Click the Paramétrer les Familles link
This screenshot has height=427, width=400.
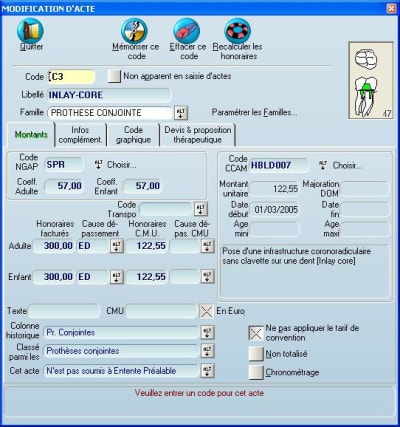coord(254,112)
